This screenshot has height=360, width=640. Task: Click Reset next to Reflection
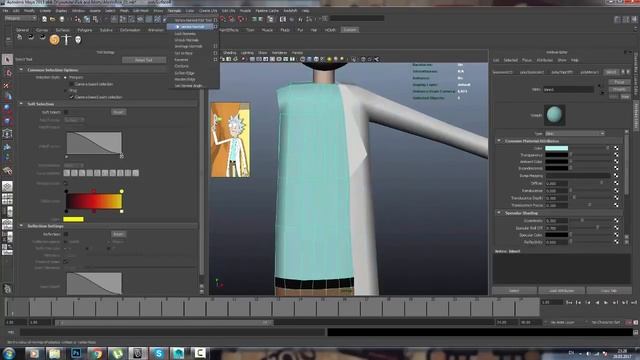point(118,234)
